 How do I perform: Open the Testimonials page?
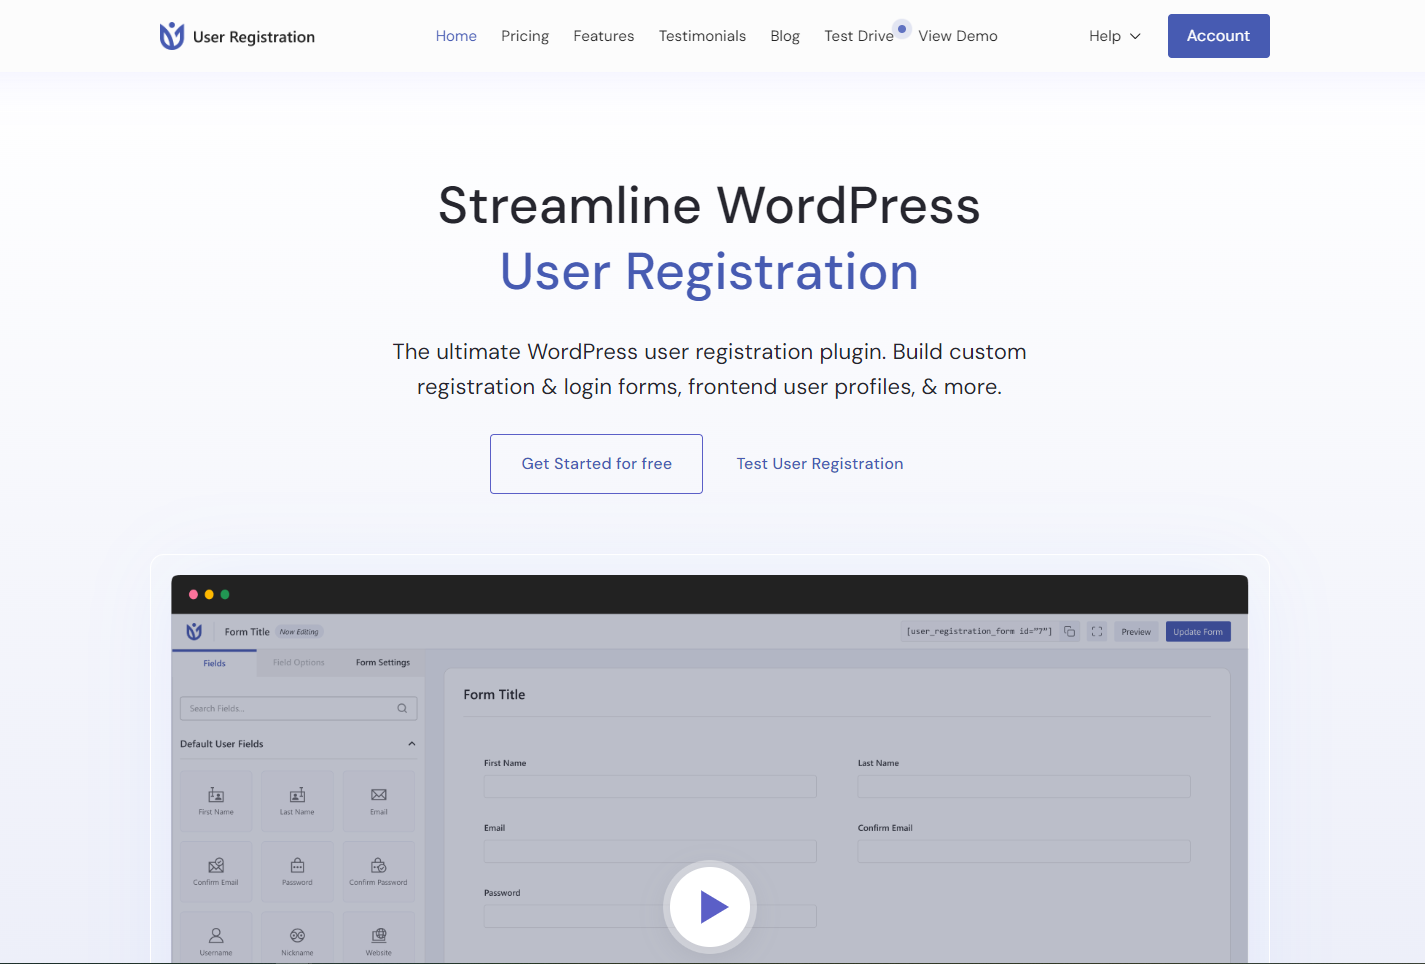pyautogui.click(x=702, y=36)
